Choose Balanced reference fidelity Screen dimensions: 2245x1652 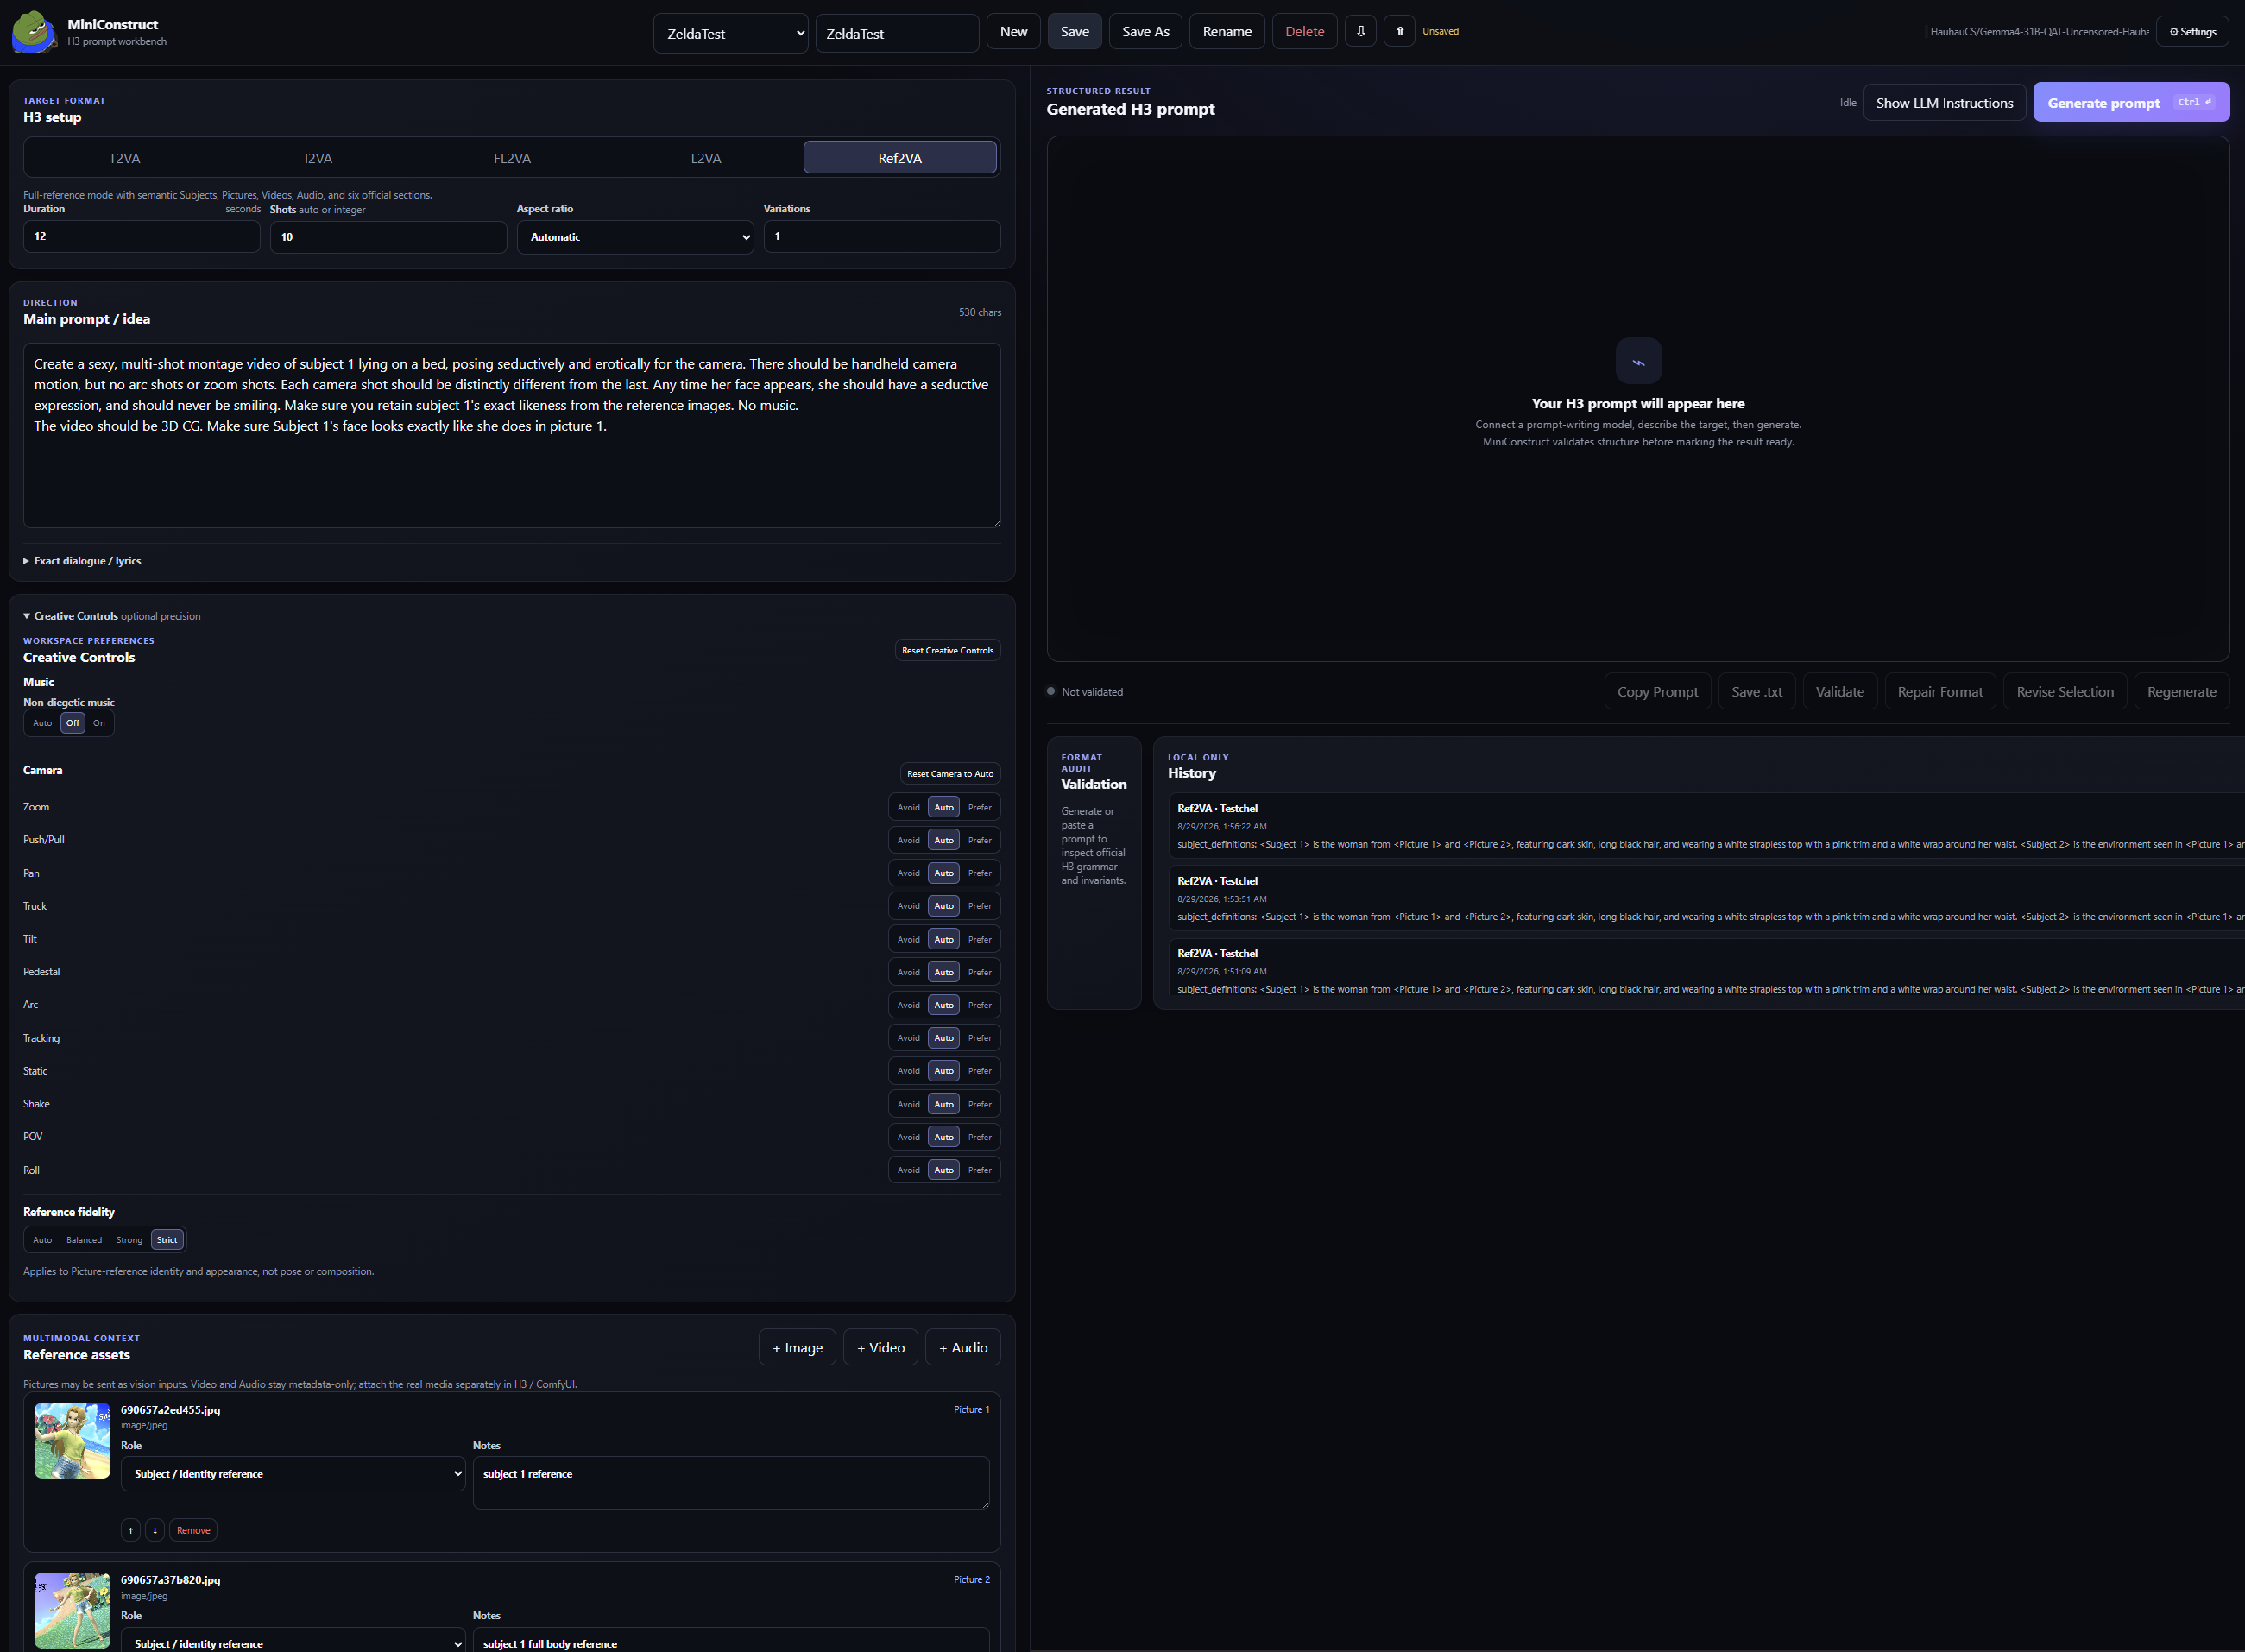(x=84, y=1240)
